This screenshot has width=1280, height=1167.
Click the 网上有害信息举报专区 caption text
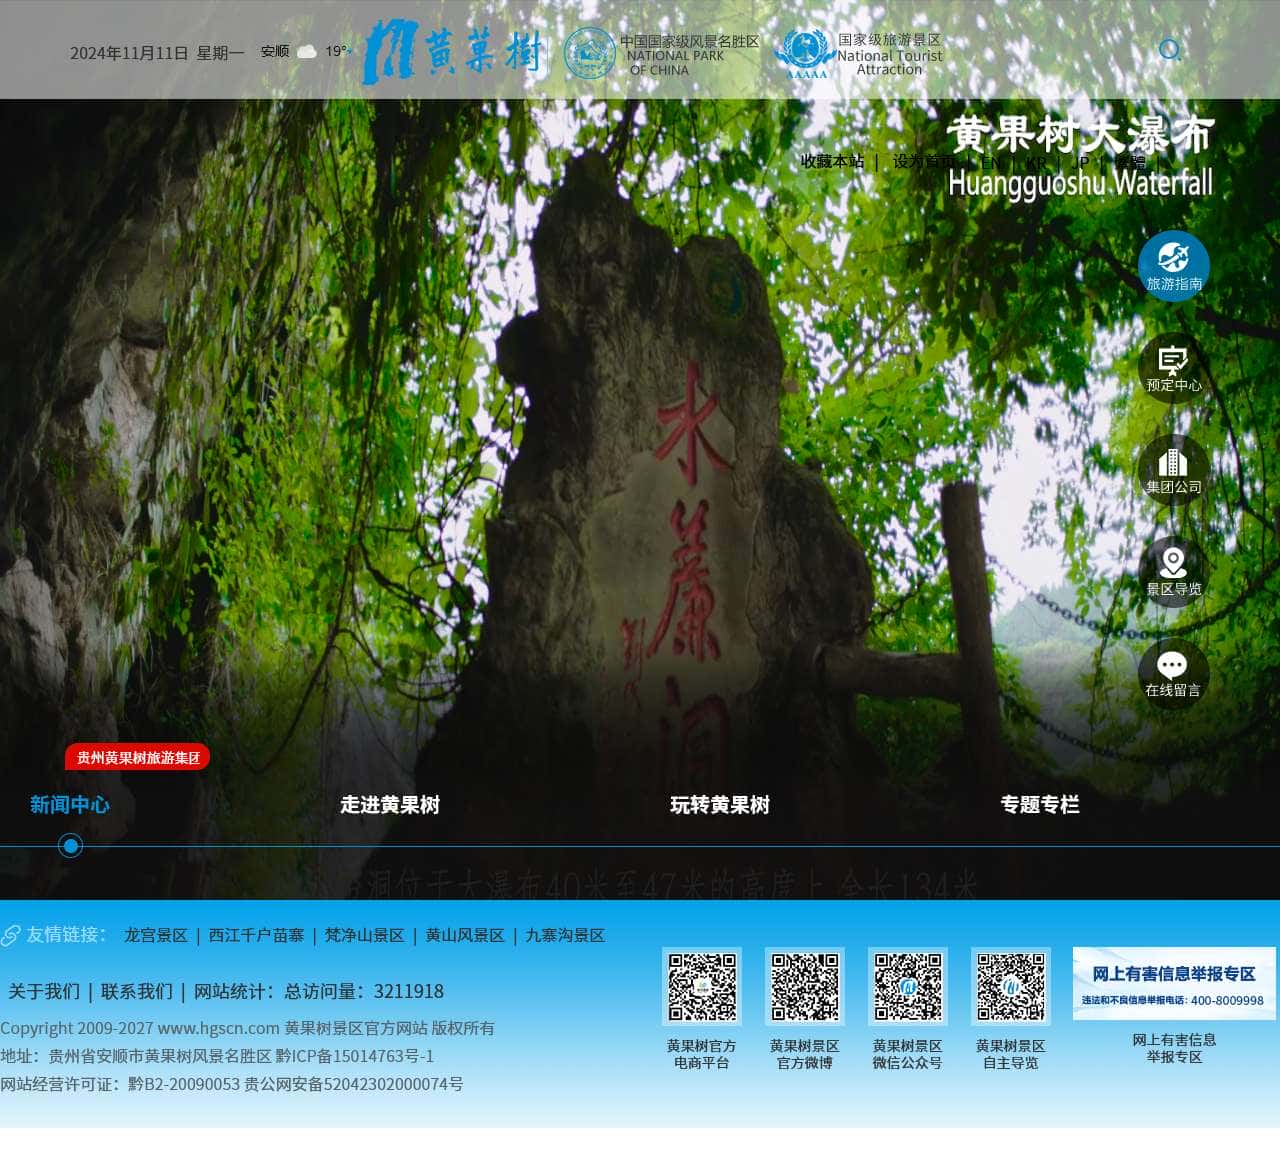(x=1174, y=1048)
